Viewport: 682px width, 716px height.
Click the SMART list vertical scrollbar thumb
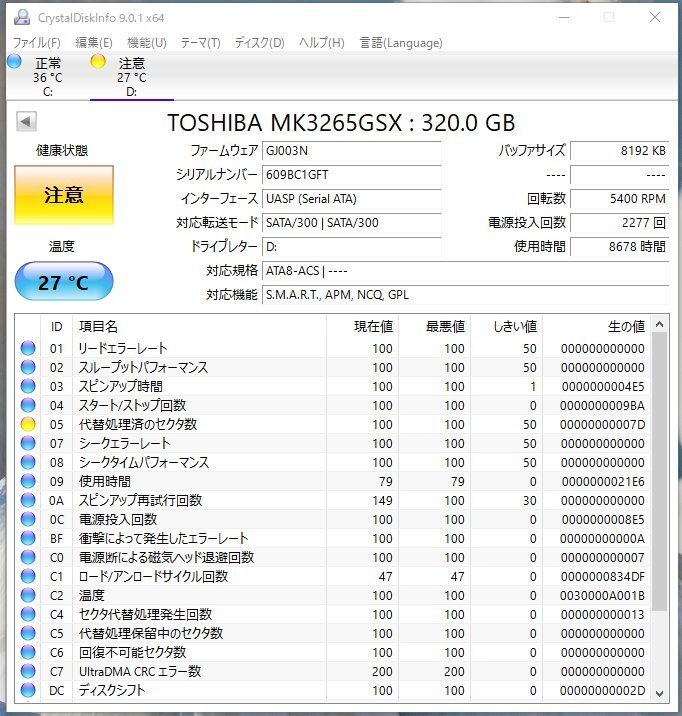[x=659, y=472]
